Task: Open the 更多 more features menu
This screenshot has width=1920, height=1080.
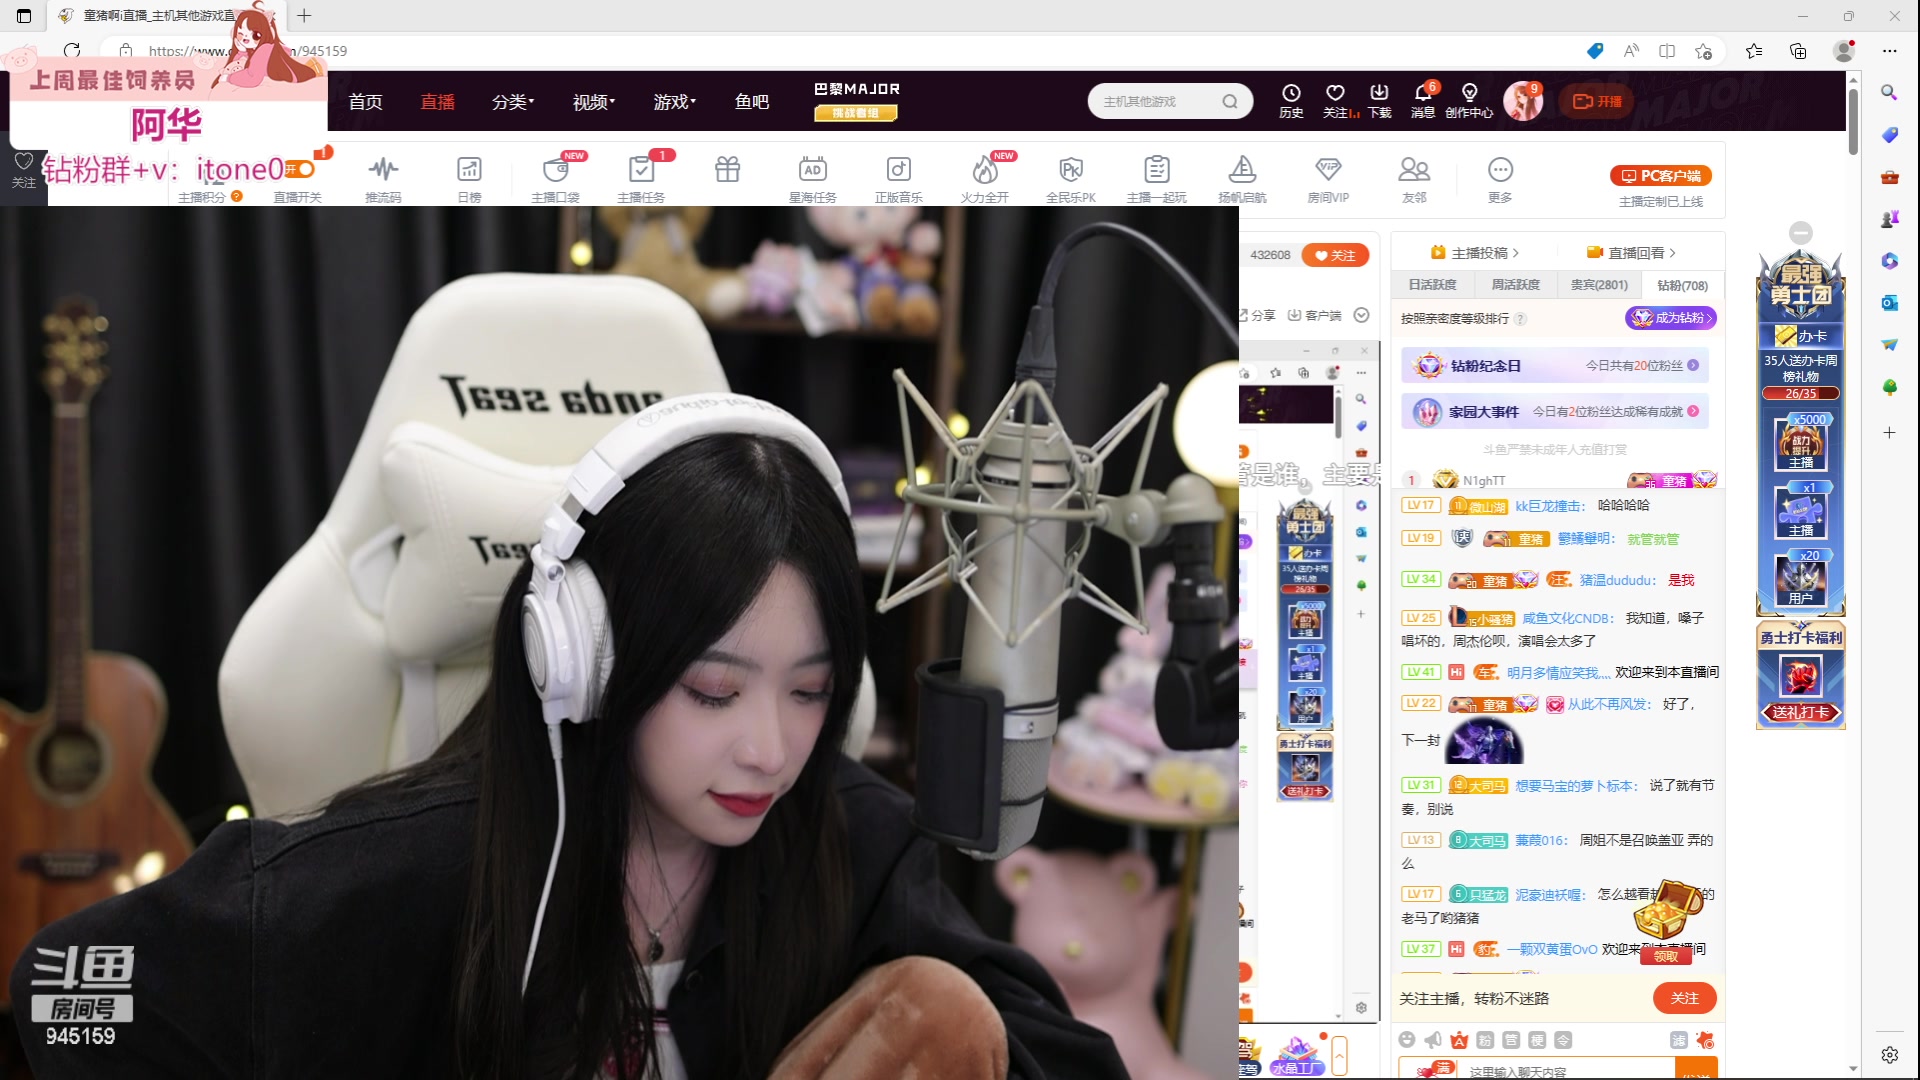Action: point(1499,176)
